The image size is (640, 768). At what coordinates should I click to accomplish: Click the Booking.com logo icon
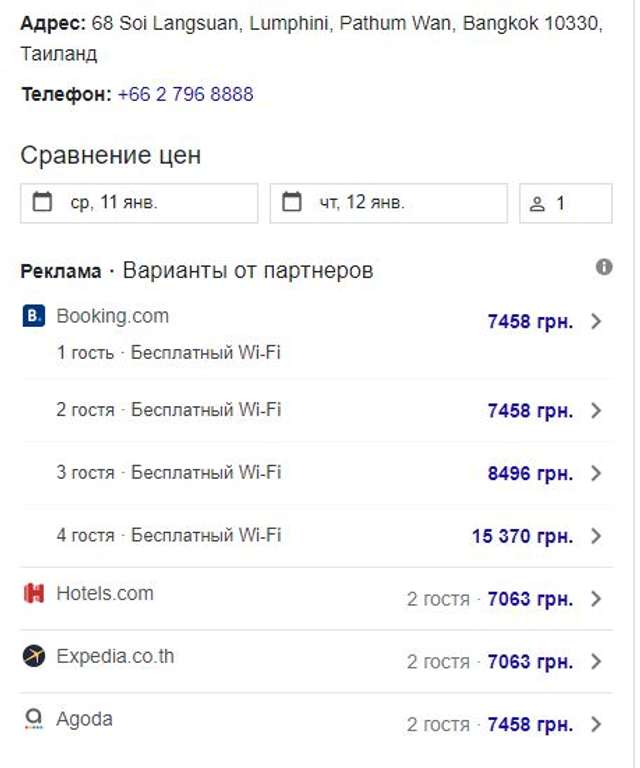(33, 317)
